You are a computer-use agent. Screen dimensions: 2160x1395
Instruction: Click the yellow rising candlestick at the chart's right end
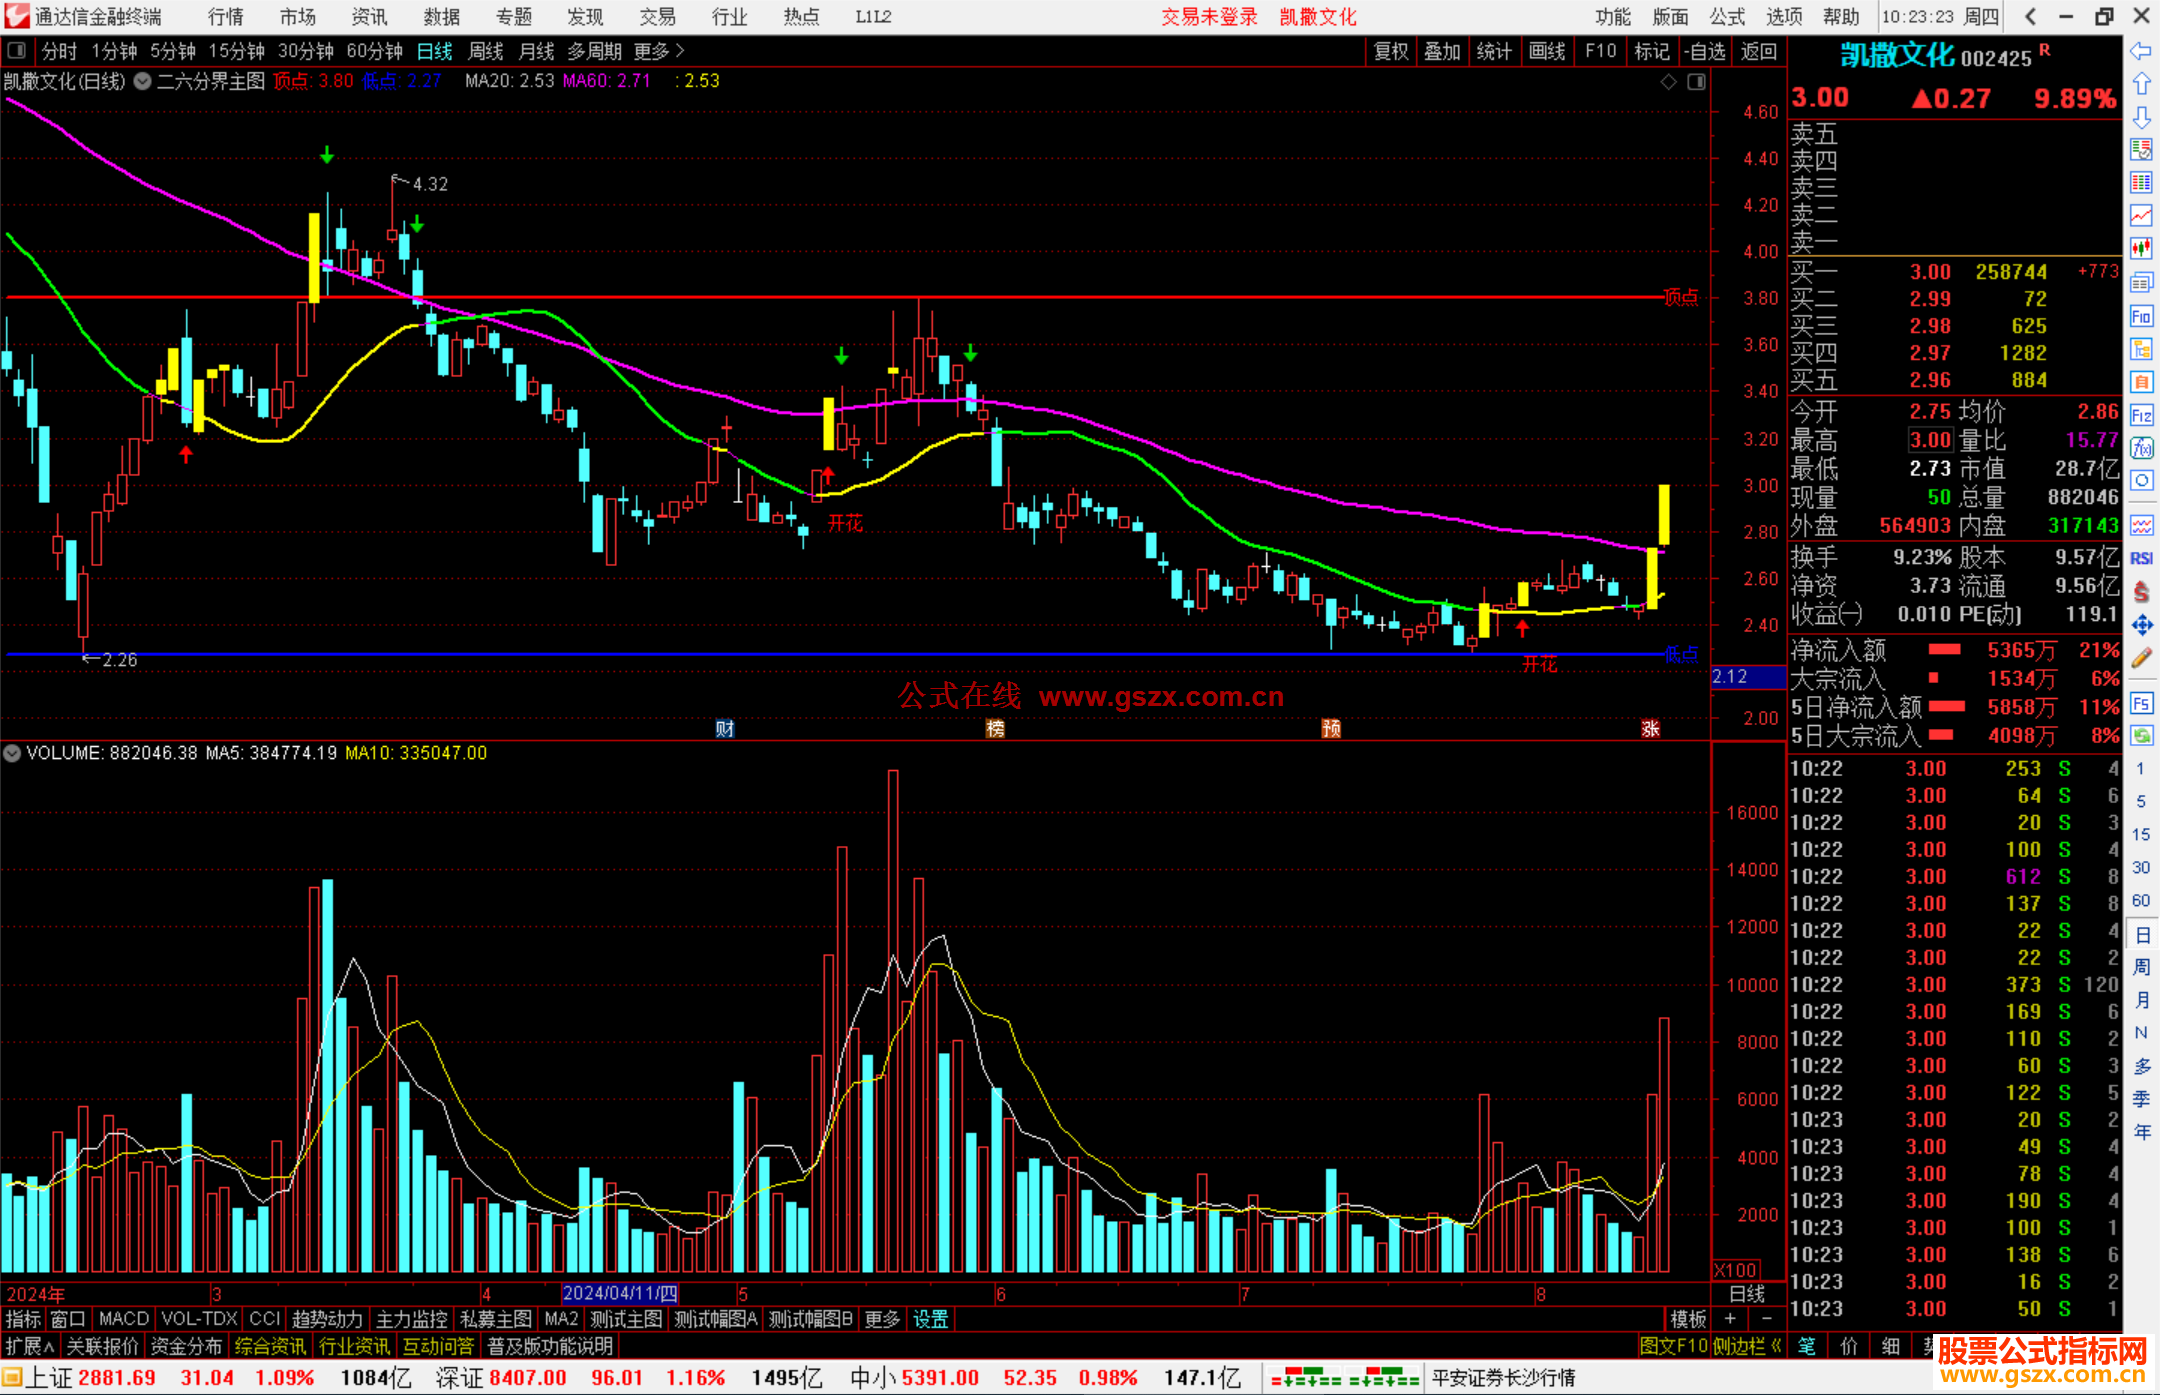point(1663,515)
